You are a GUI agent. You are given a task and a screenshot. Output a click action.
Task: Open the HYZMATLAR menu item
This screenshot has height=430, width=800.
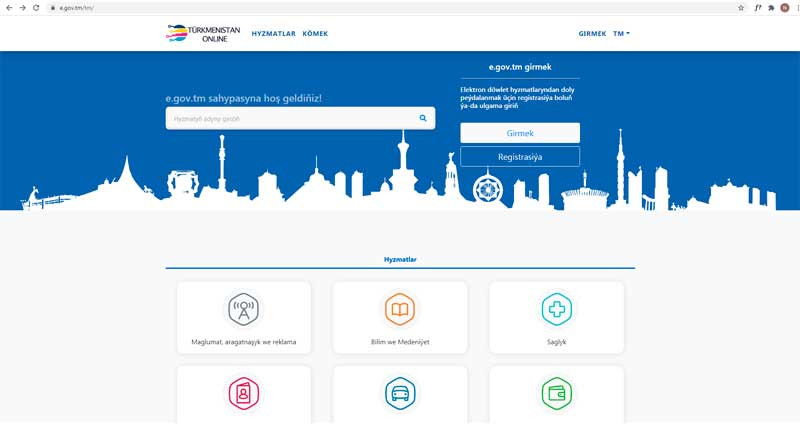273,34
